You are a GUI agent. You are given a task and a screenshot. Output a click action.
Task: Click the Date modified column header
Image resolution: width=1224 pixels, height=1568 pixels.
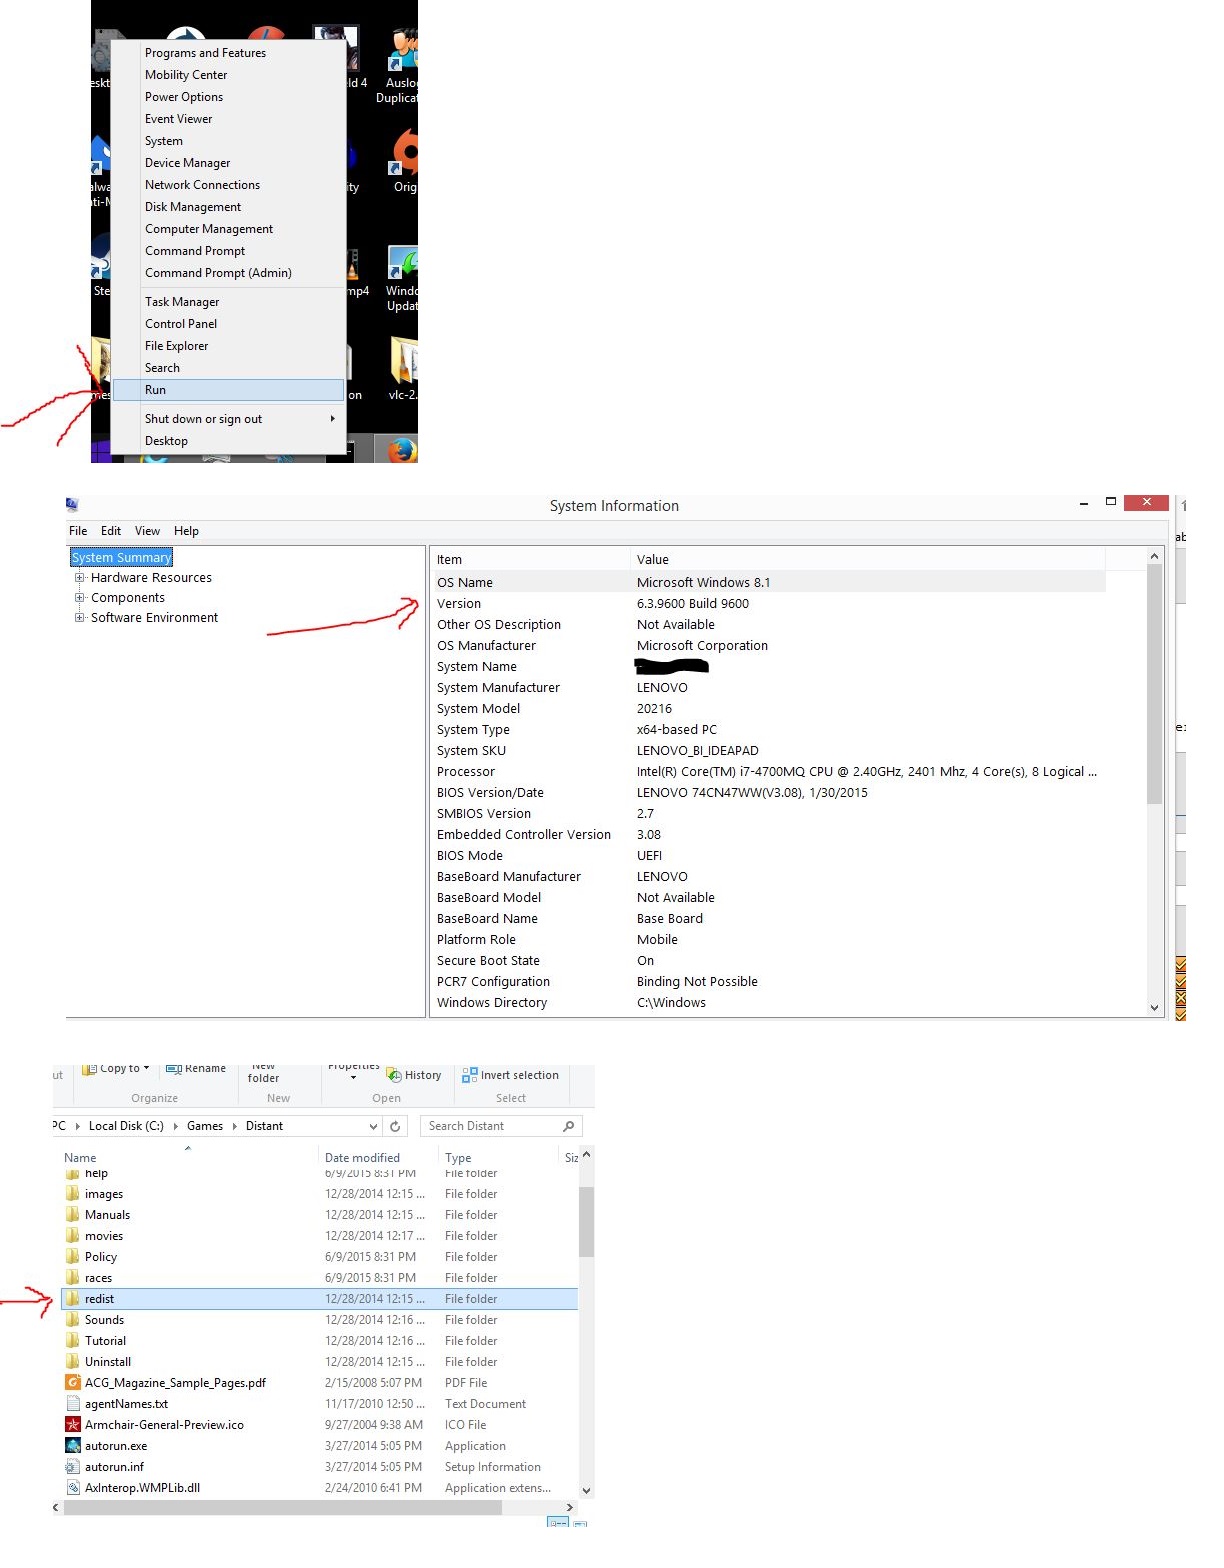pyautogui.click(x=377, y=1157)
